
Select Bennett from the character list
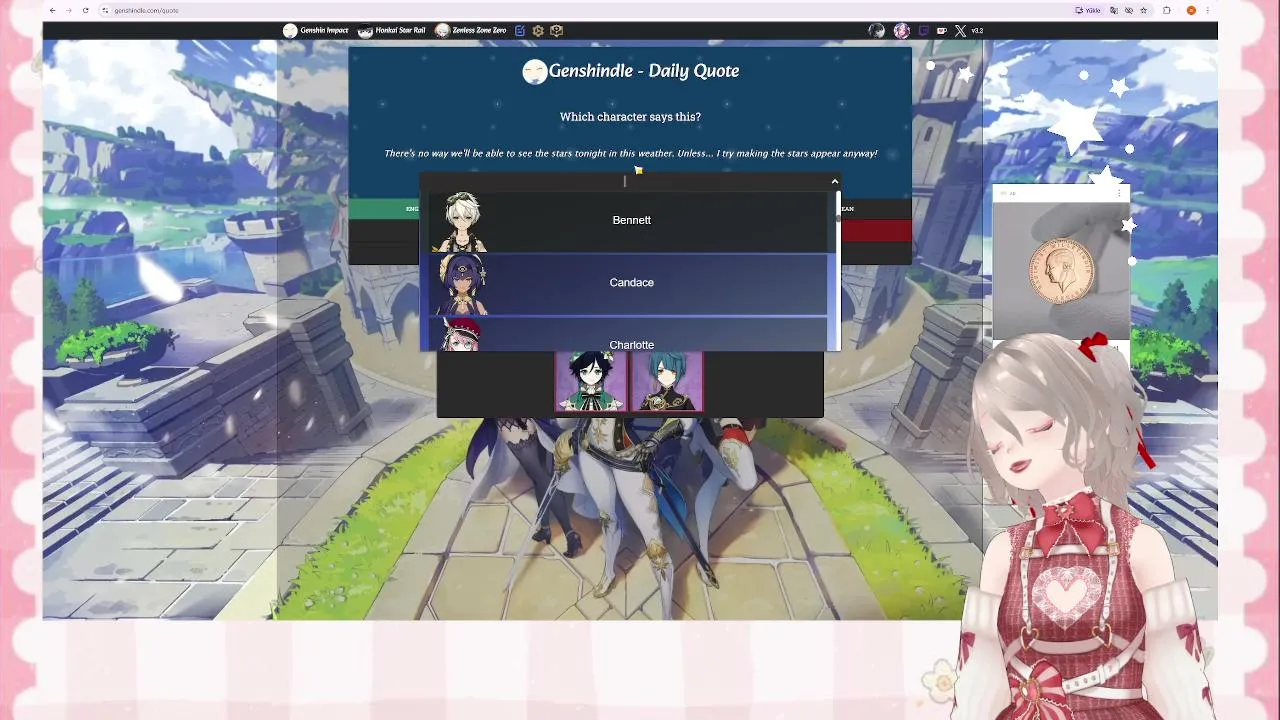point(628,221)
